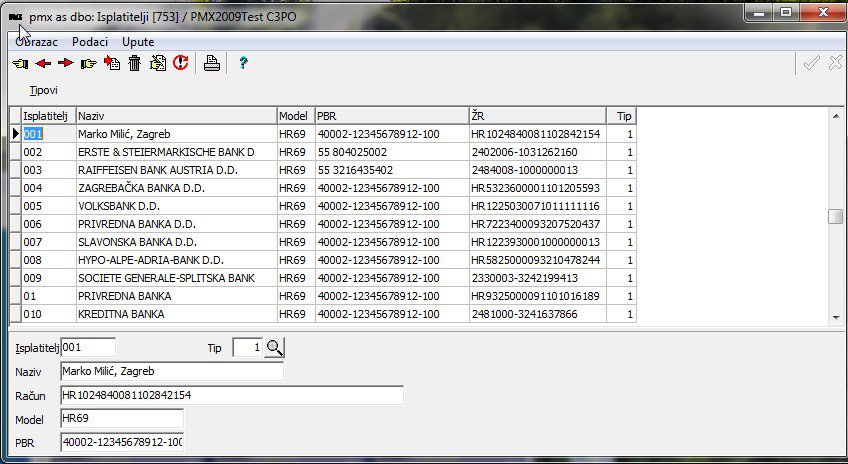Click the grid scrollbar thumb
This screenshot has width=848, height=464.
coord(836,216)
